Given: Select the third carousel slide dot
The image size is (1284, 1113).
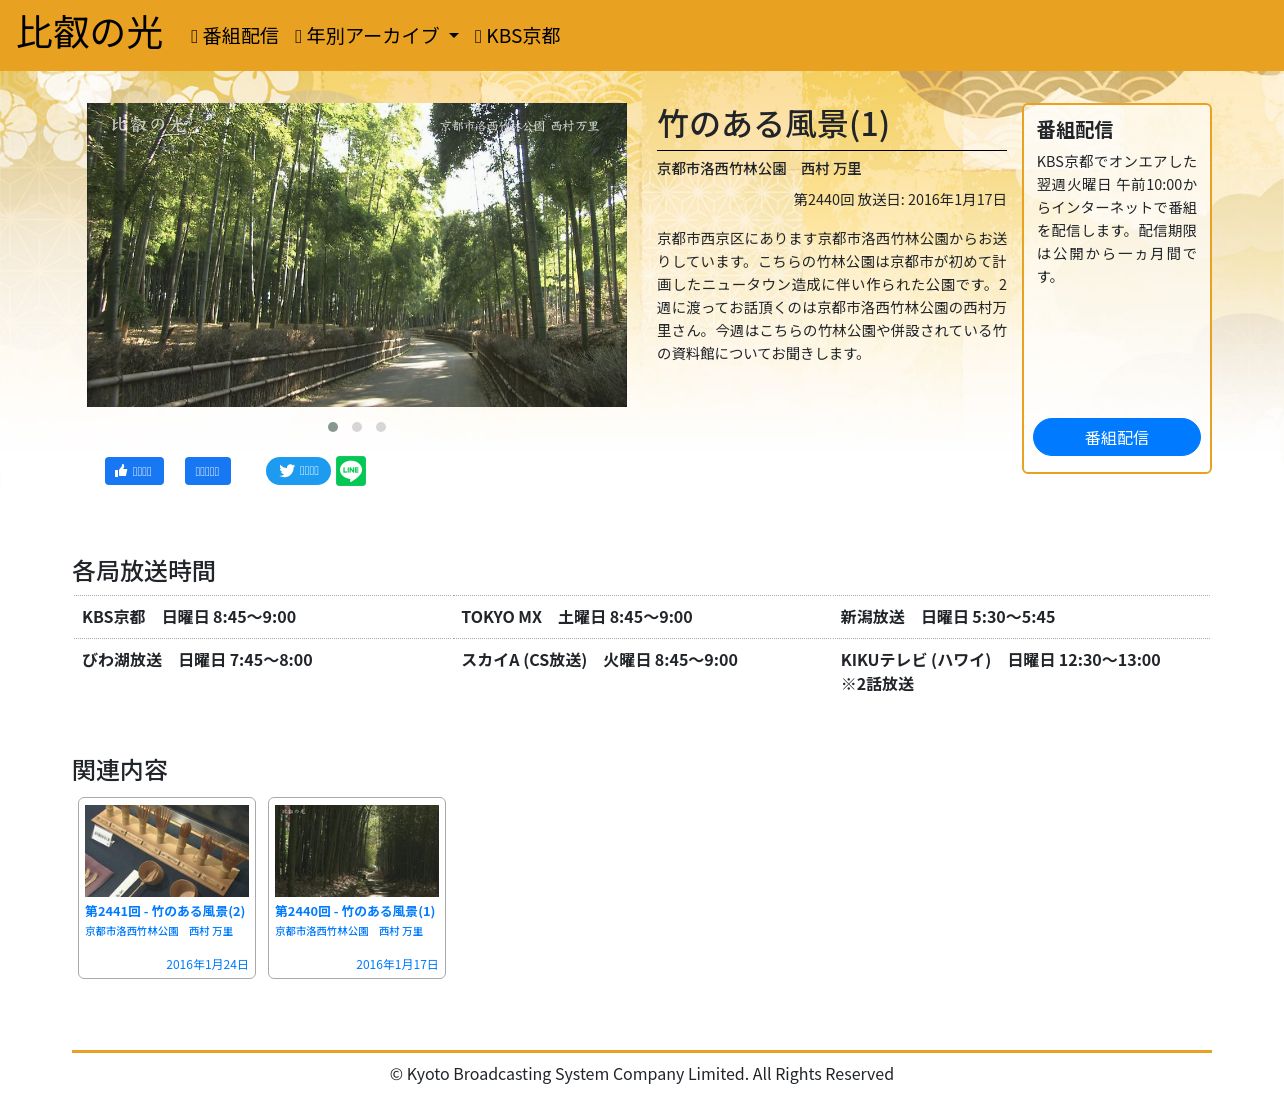Looking at the screenshot, I should tap(381, 427).
